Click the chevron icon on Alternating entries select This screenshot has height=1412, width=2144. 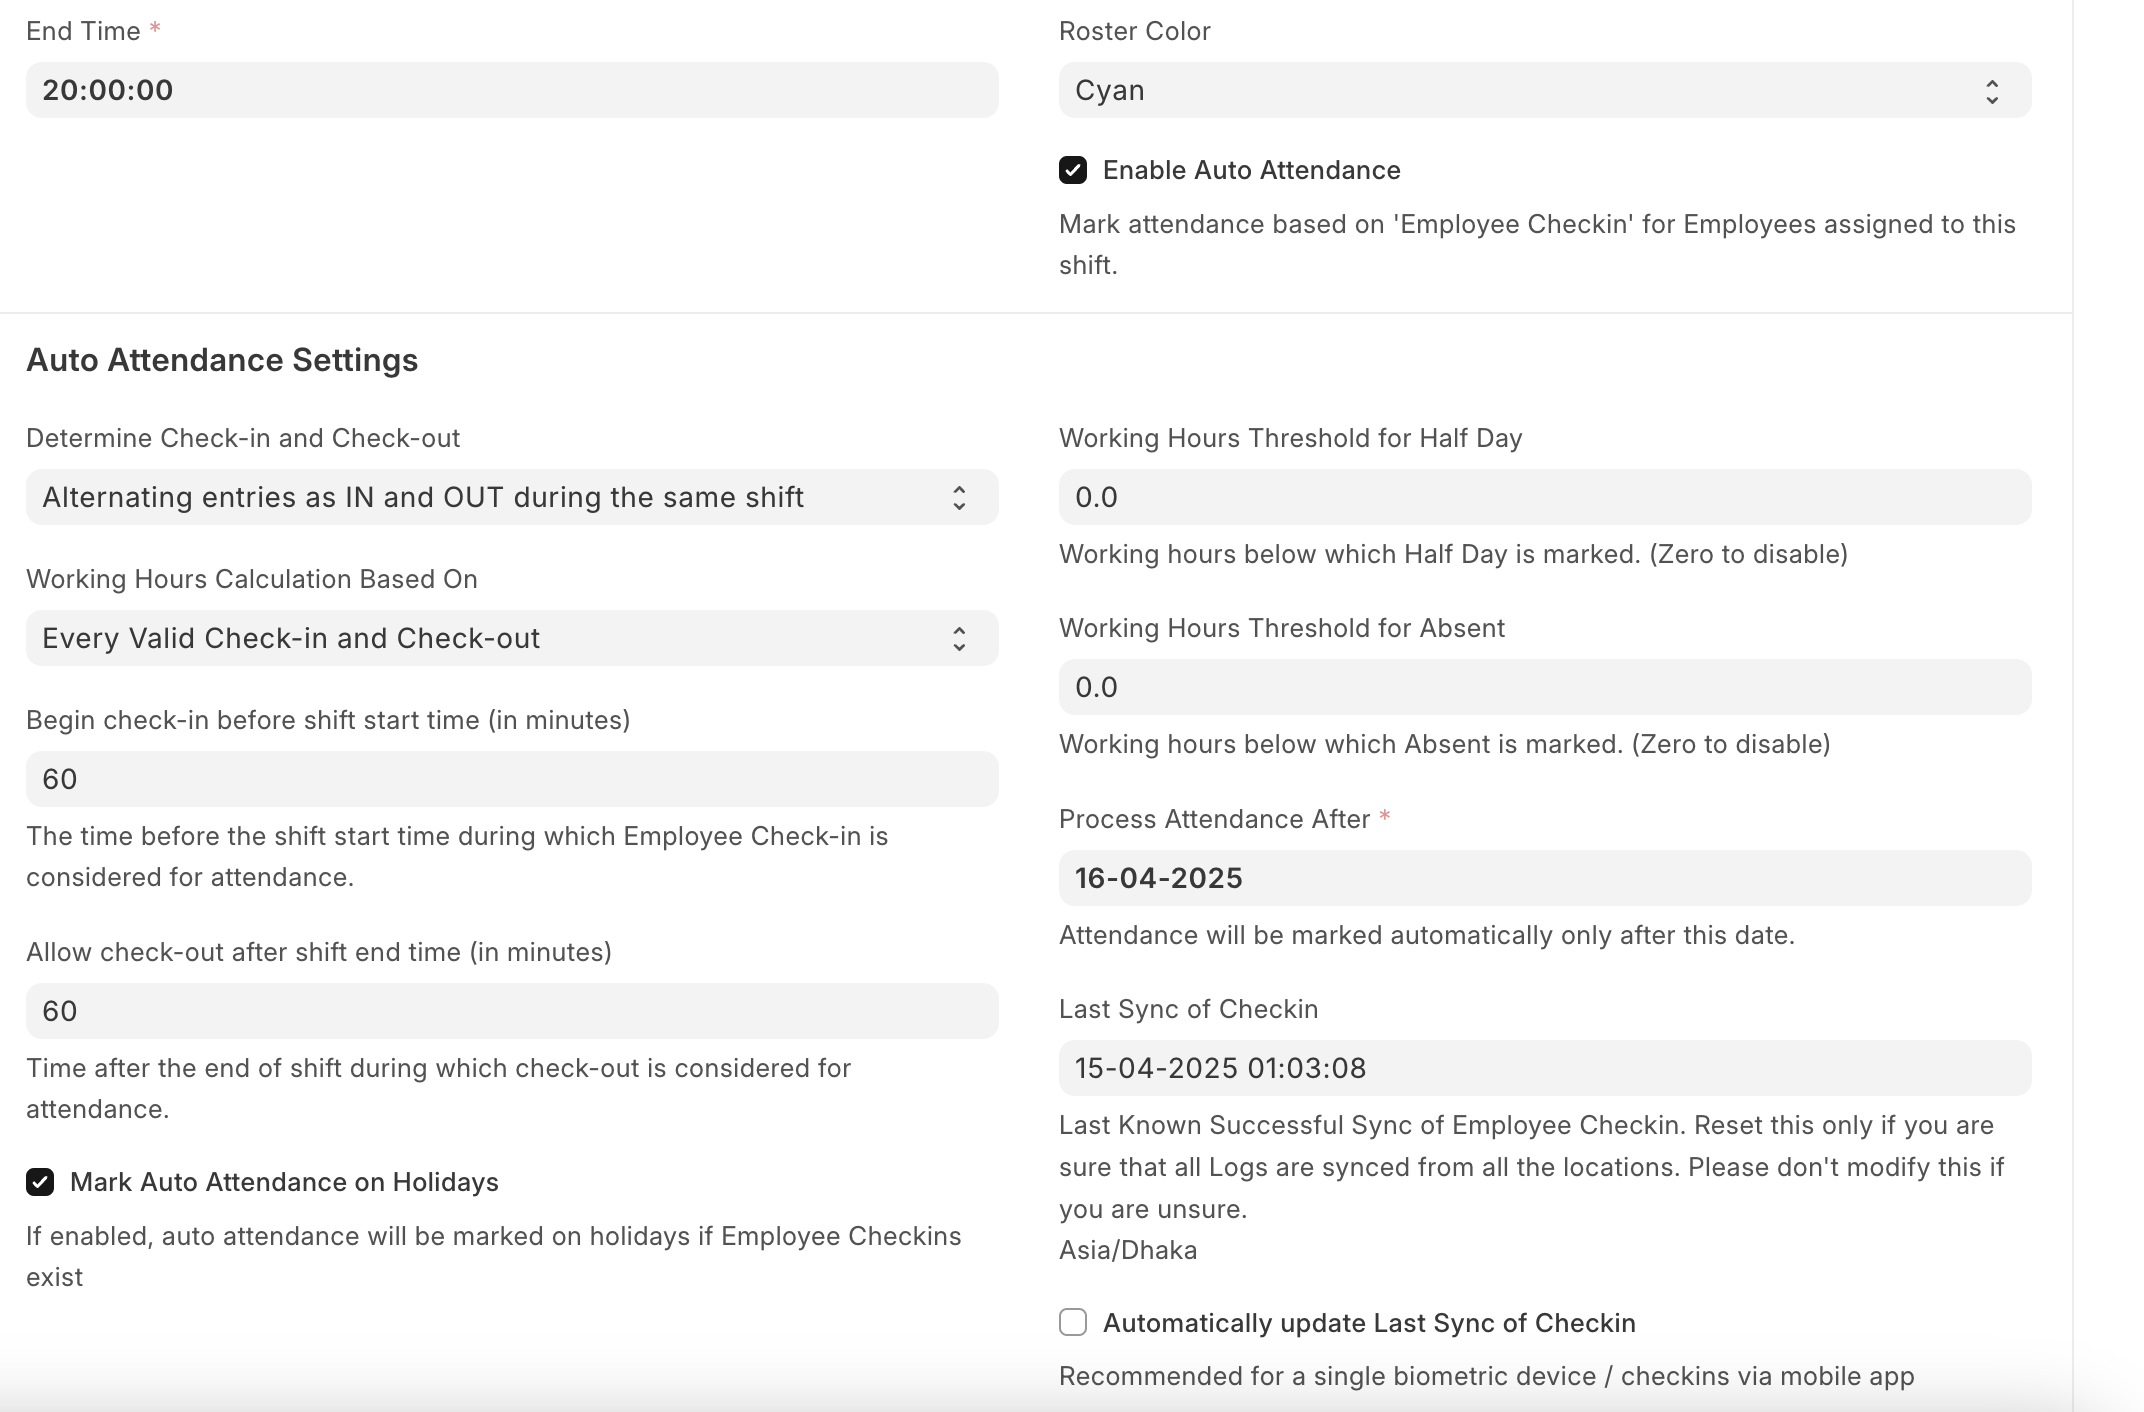tap(959, 498)
